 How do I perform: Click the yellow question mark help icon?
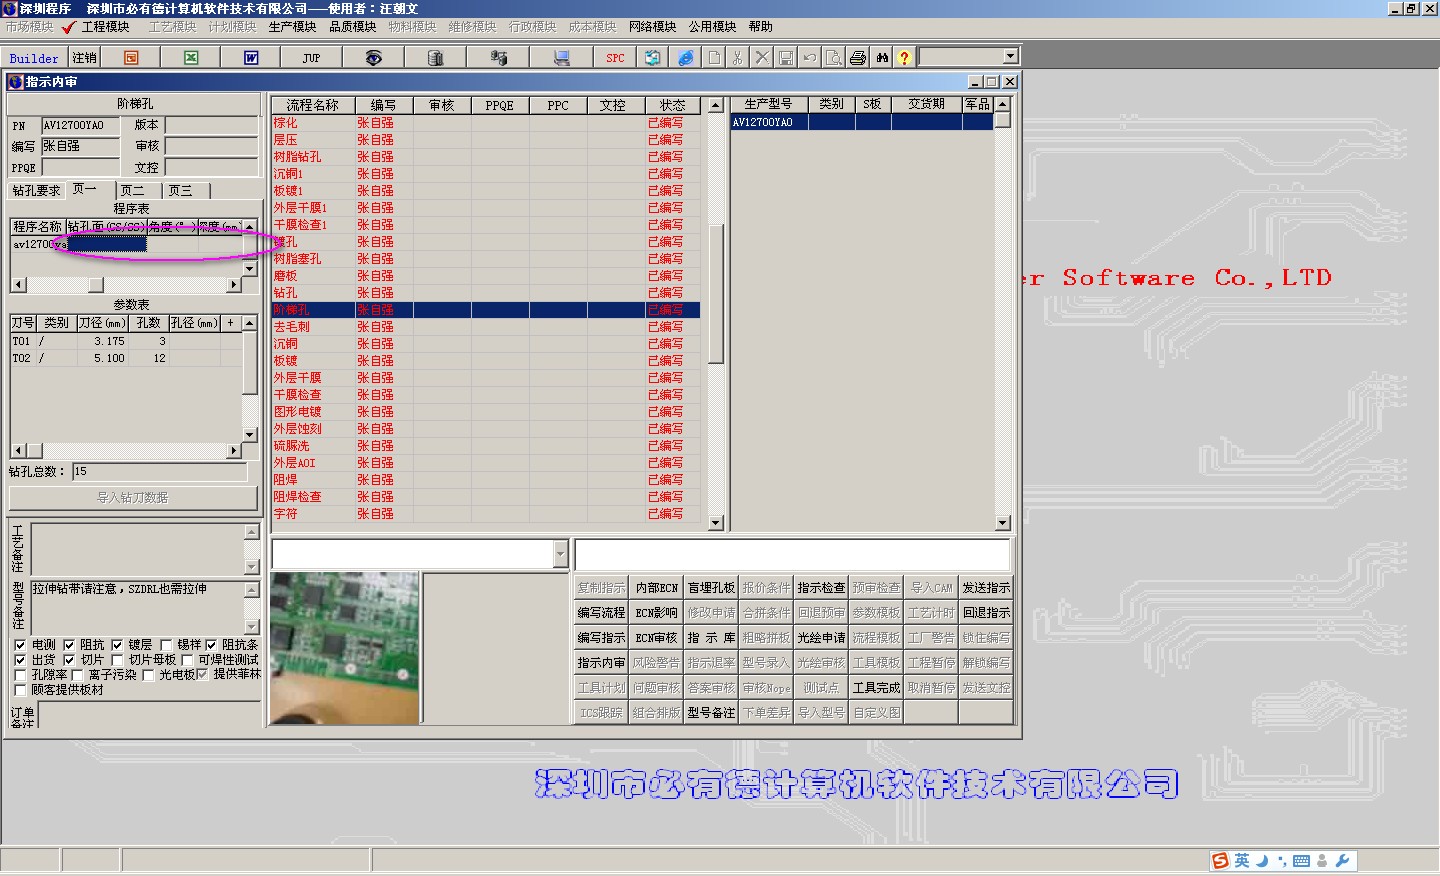[x=904, y=58]
